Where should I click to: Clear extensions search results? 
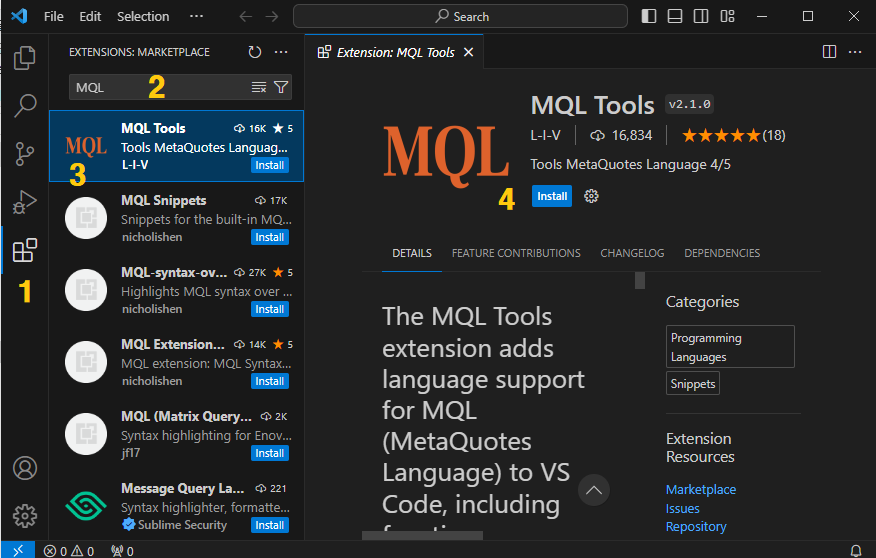(x=259, y=87)
